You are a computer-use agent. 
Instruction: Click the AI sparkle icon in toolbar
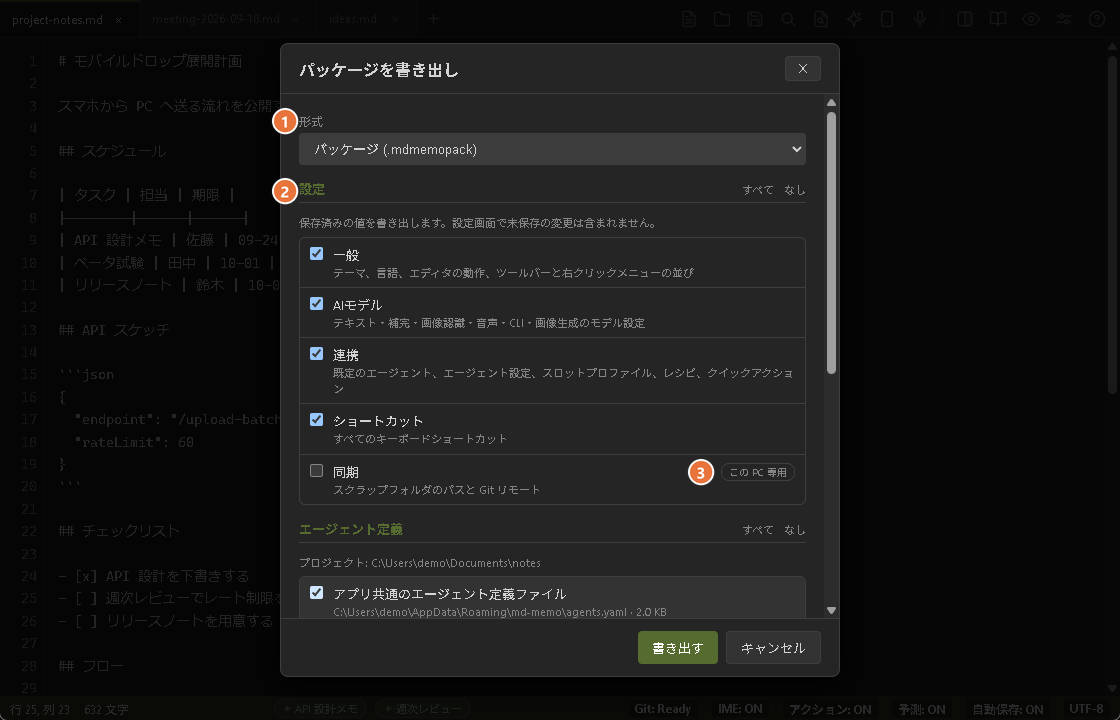(854, 19)
